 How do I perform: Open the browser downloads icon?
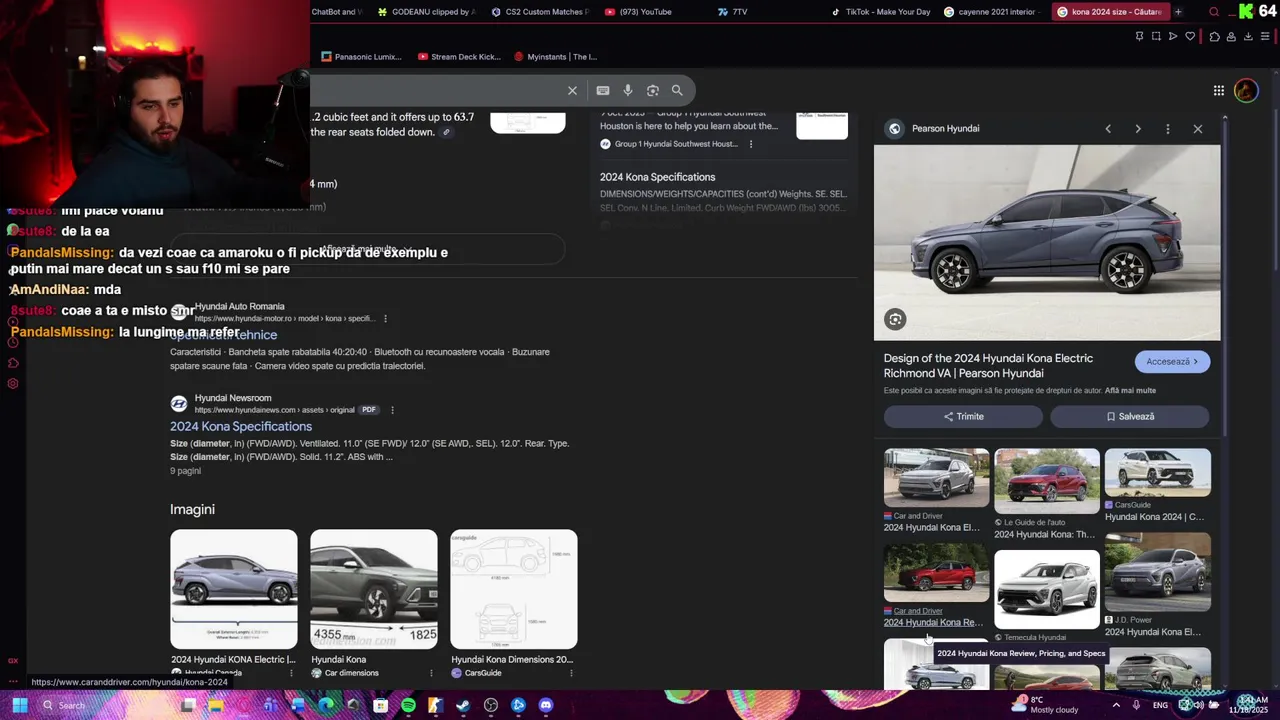[1248, 37]
